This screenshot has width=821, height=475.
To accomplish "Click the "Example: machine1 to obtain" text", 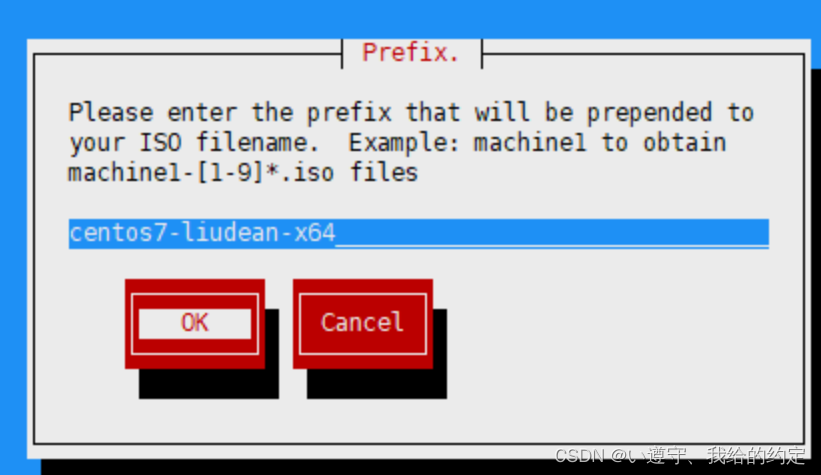I will tap(537, 142).
